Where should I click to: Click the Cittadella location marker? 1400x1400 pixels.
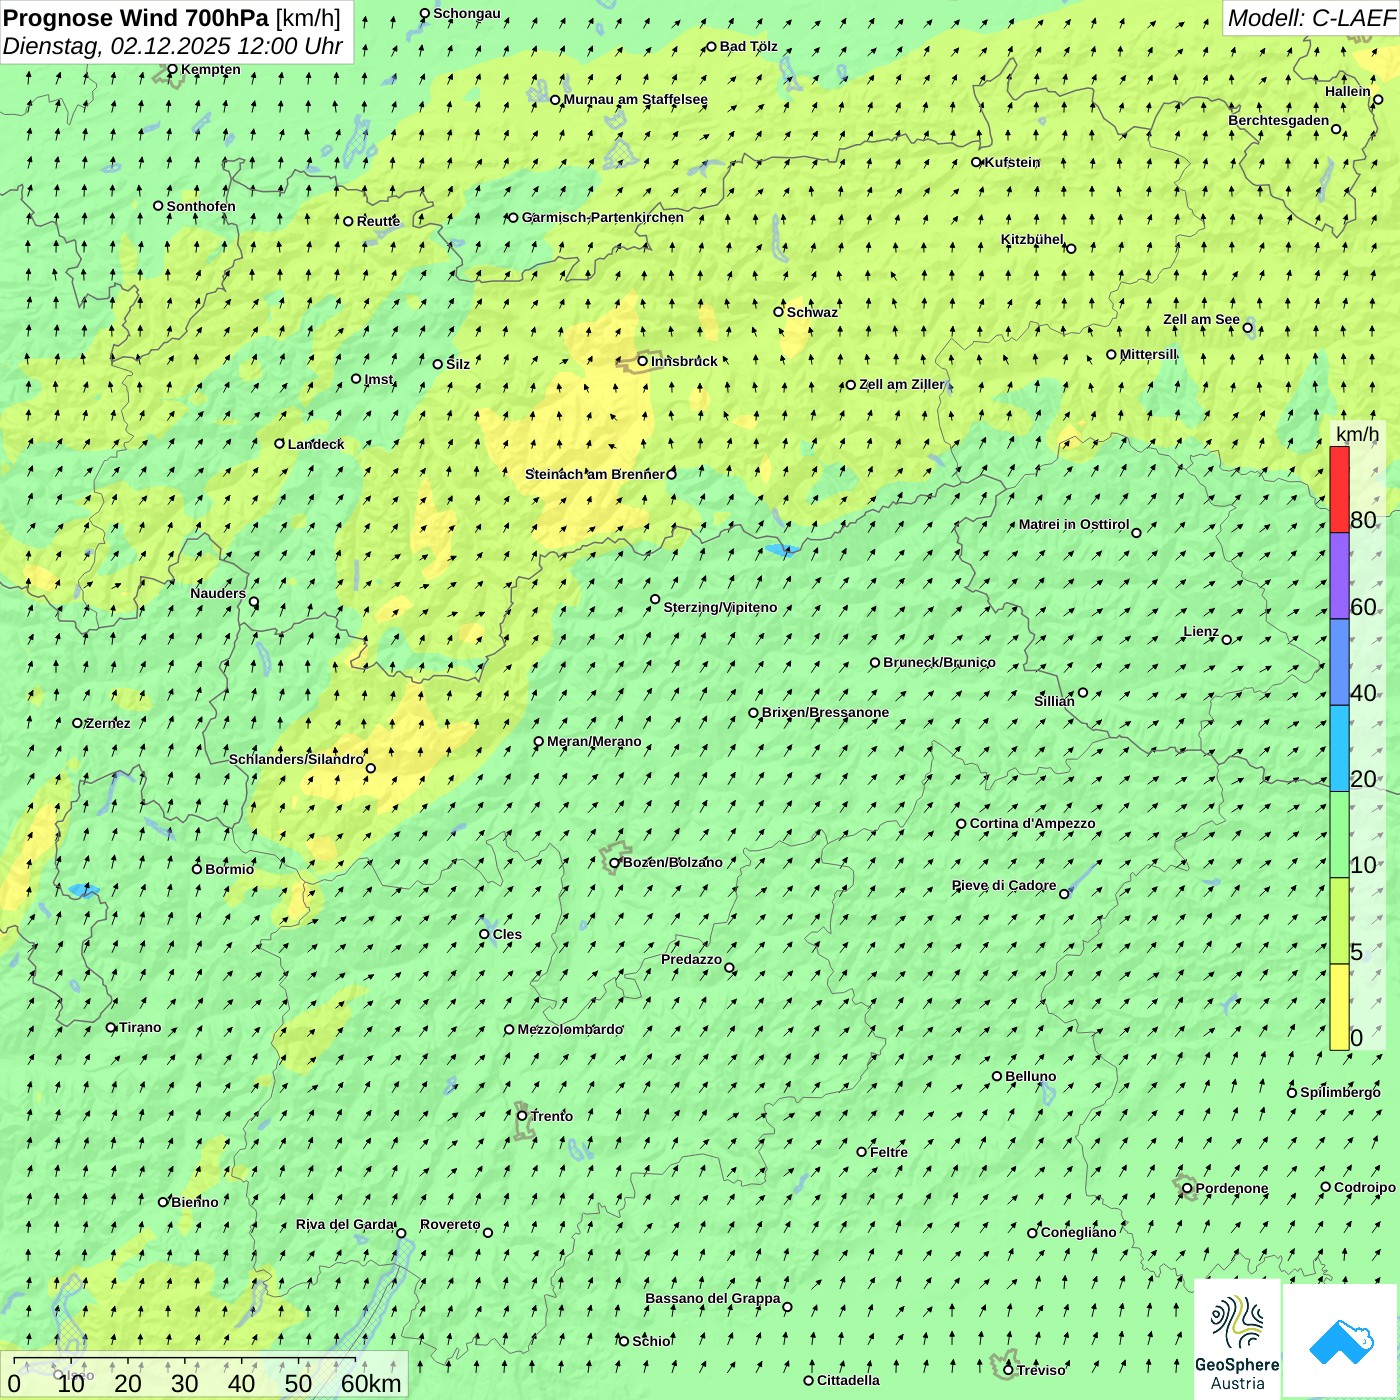(x=808, y=1381)
